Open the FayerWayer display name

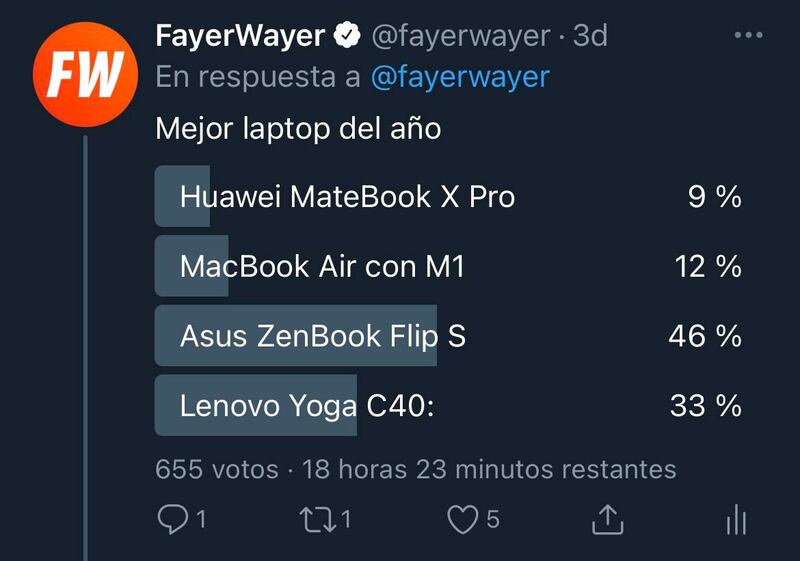click(x=240, y=36)
